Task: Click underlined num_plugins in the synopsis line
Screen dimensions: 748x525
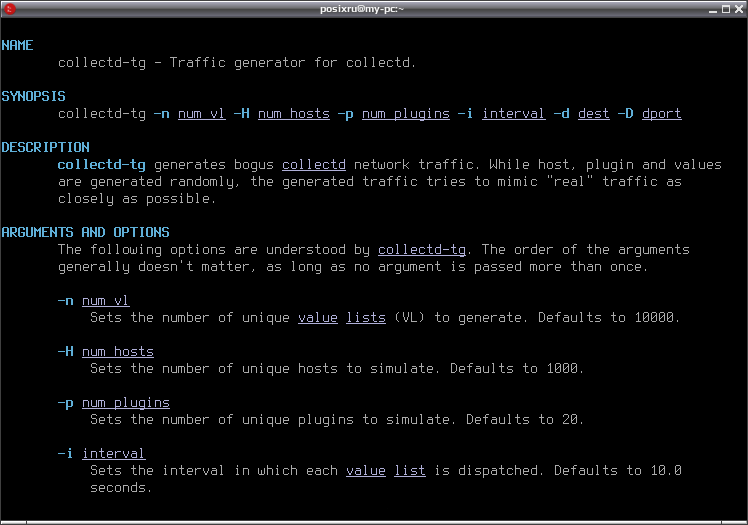Action: pos(405,114)
